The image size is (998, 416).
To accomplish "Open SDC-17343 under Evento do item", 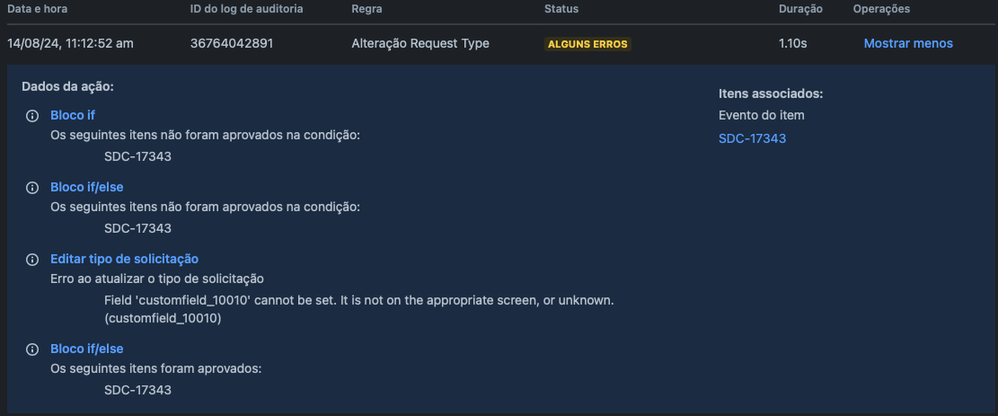I will tap(752, 138).
